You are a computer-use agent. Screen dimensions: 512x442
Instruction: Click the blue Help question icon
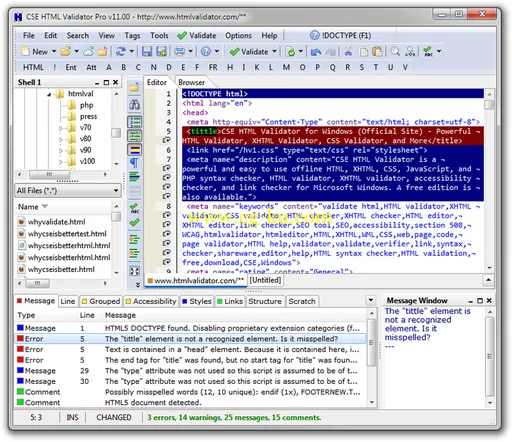click(206, 51)
